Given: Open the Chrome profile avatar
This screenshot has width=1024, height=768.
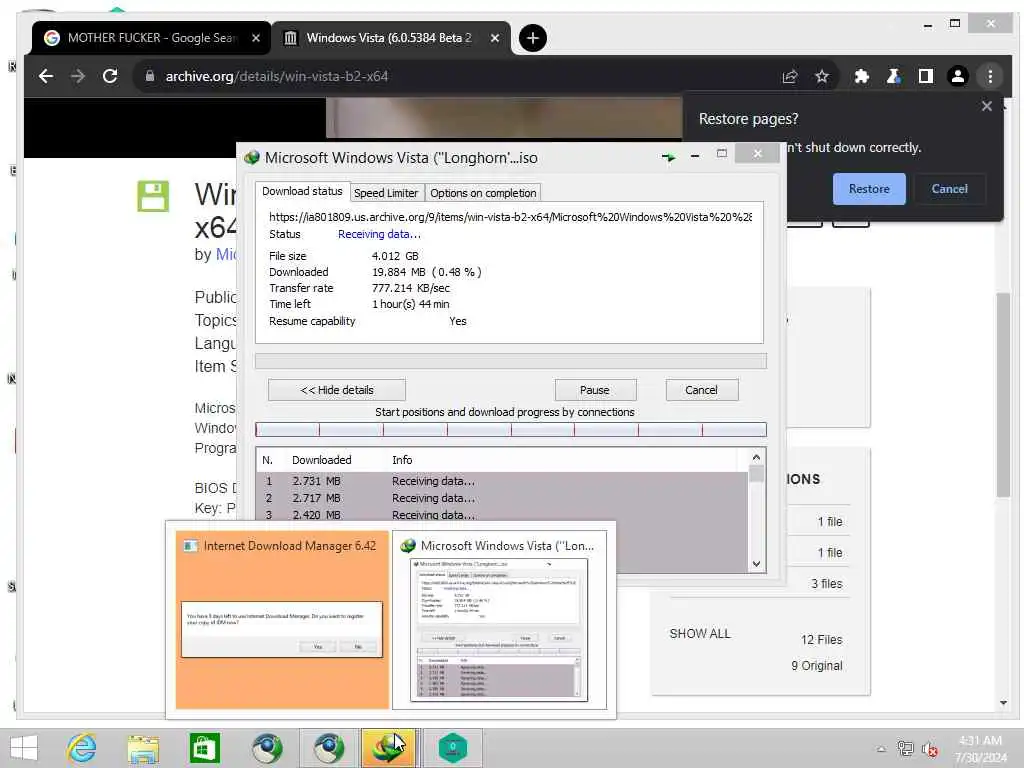Looking at the screenshot, I should pos(957,76).
